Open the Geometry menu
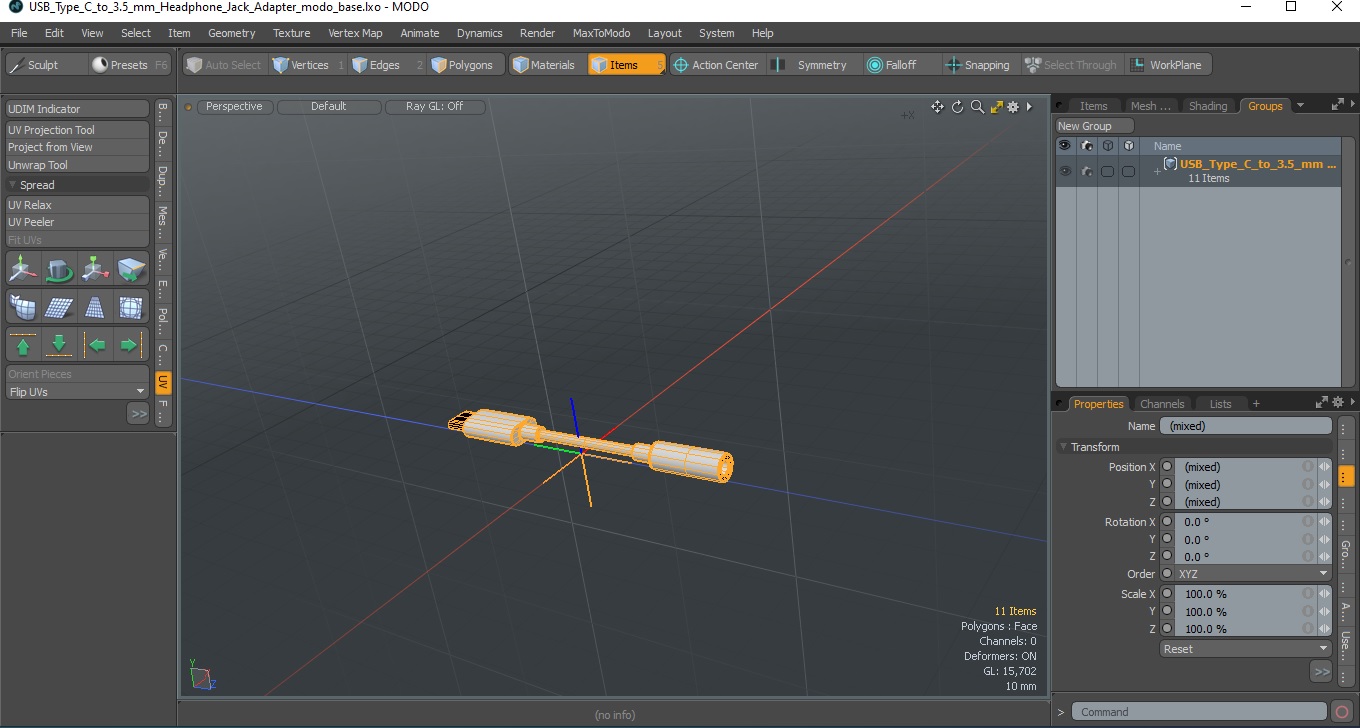The height and width of the screenshot is (728, 1360). tap(232, 33)
